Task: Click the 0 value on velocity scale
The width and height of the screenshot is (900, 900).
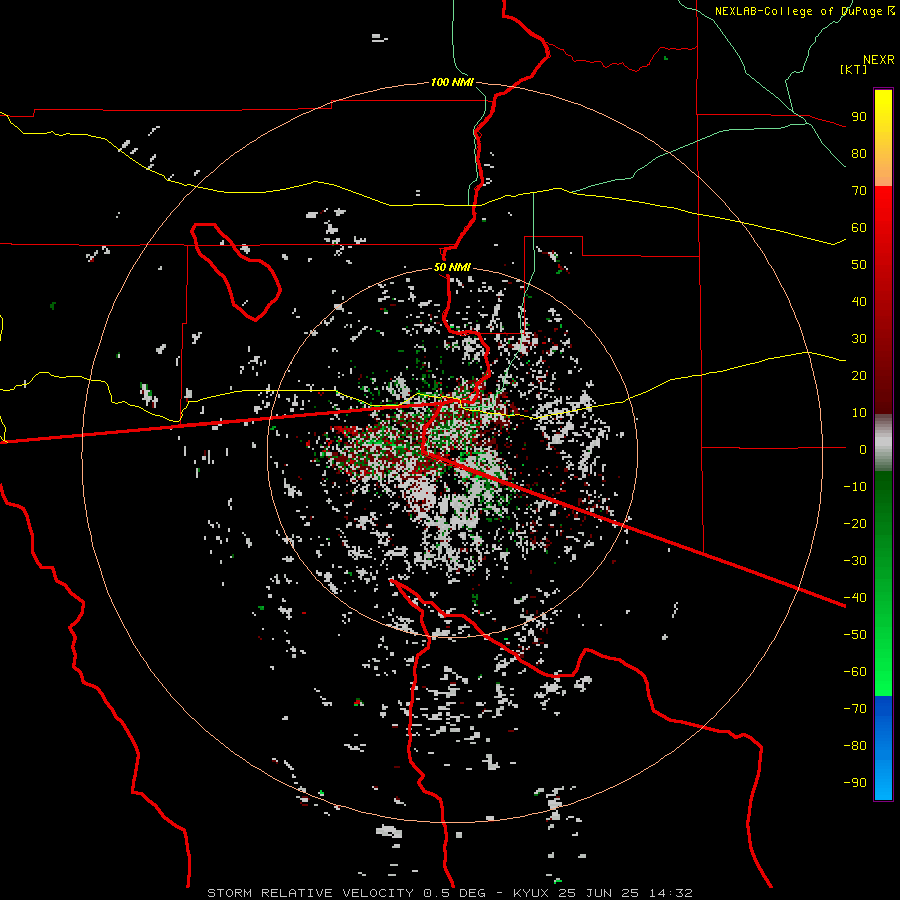Action: point(863,449)
